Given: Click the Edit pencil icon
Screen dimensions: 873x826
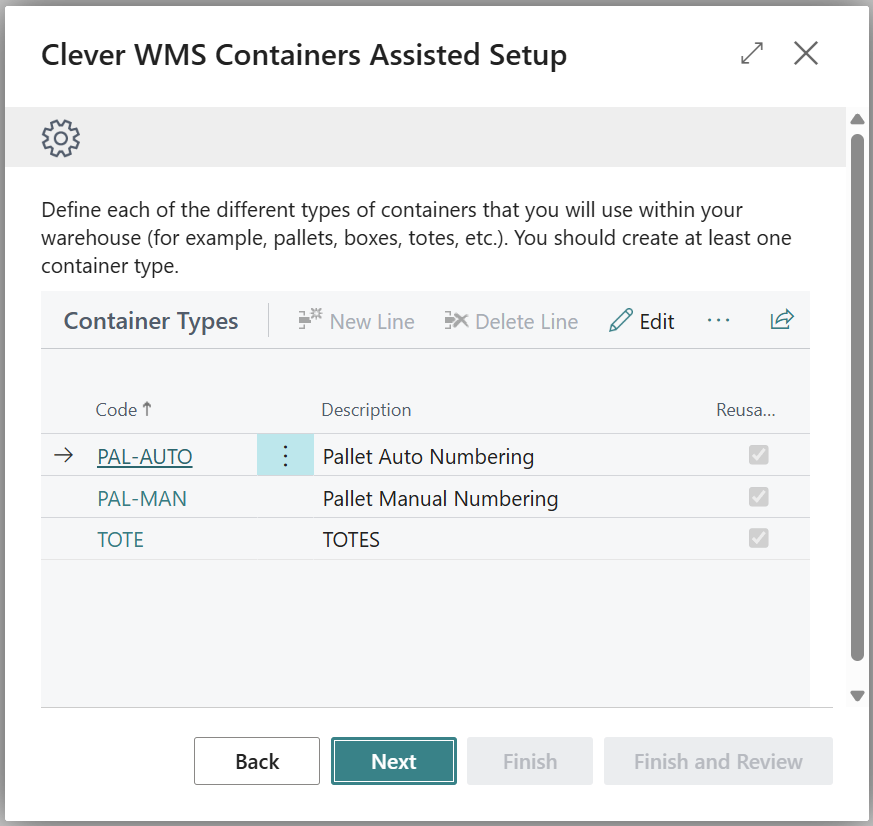Looking at the screenshot, I should point(621,321).
